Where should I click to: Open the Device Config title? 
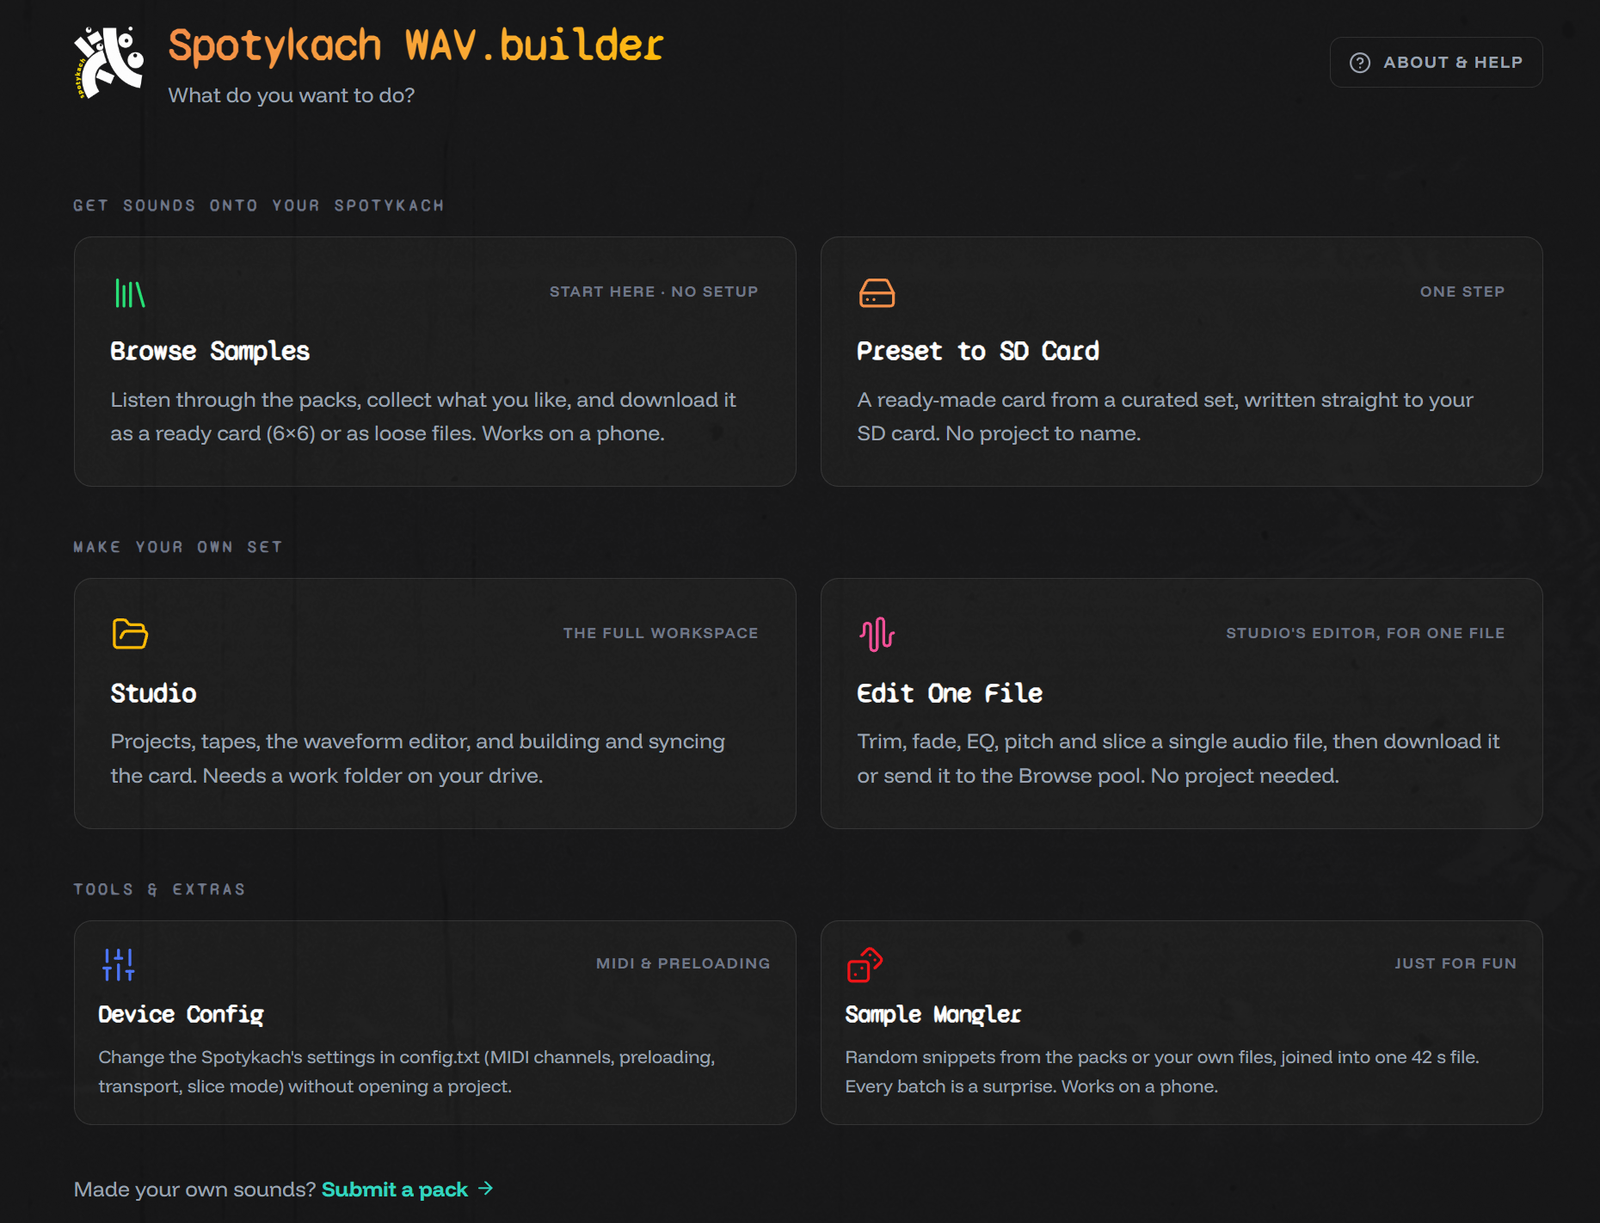(181, 1014)
